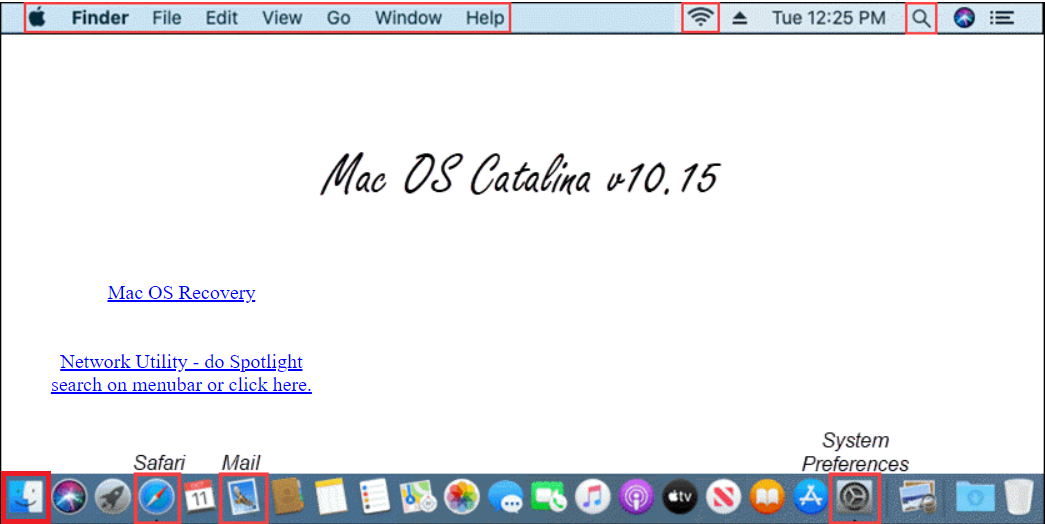Open the File menu
The image size is (1045, 524).
(167, 18)
